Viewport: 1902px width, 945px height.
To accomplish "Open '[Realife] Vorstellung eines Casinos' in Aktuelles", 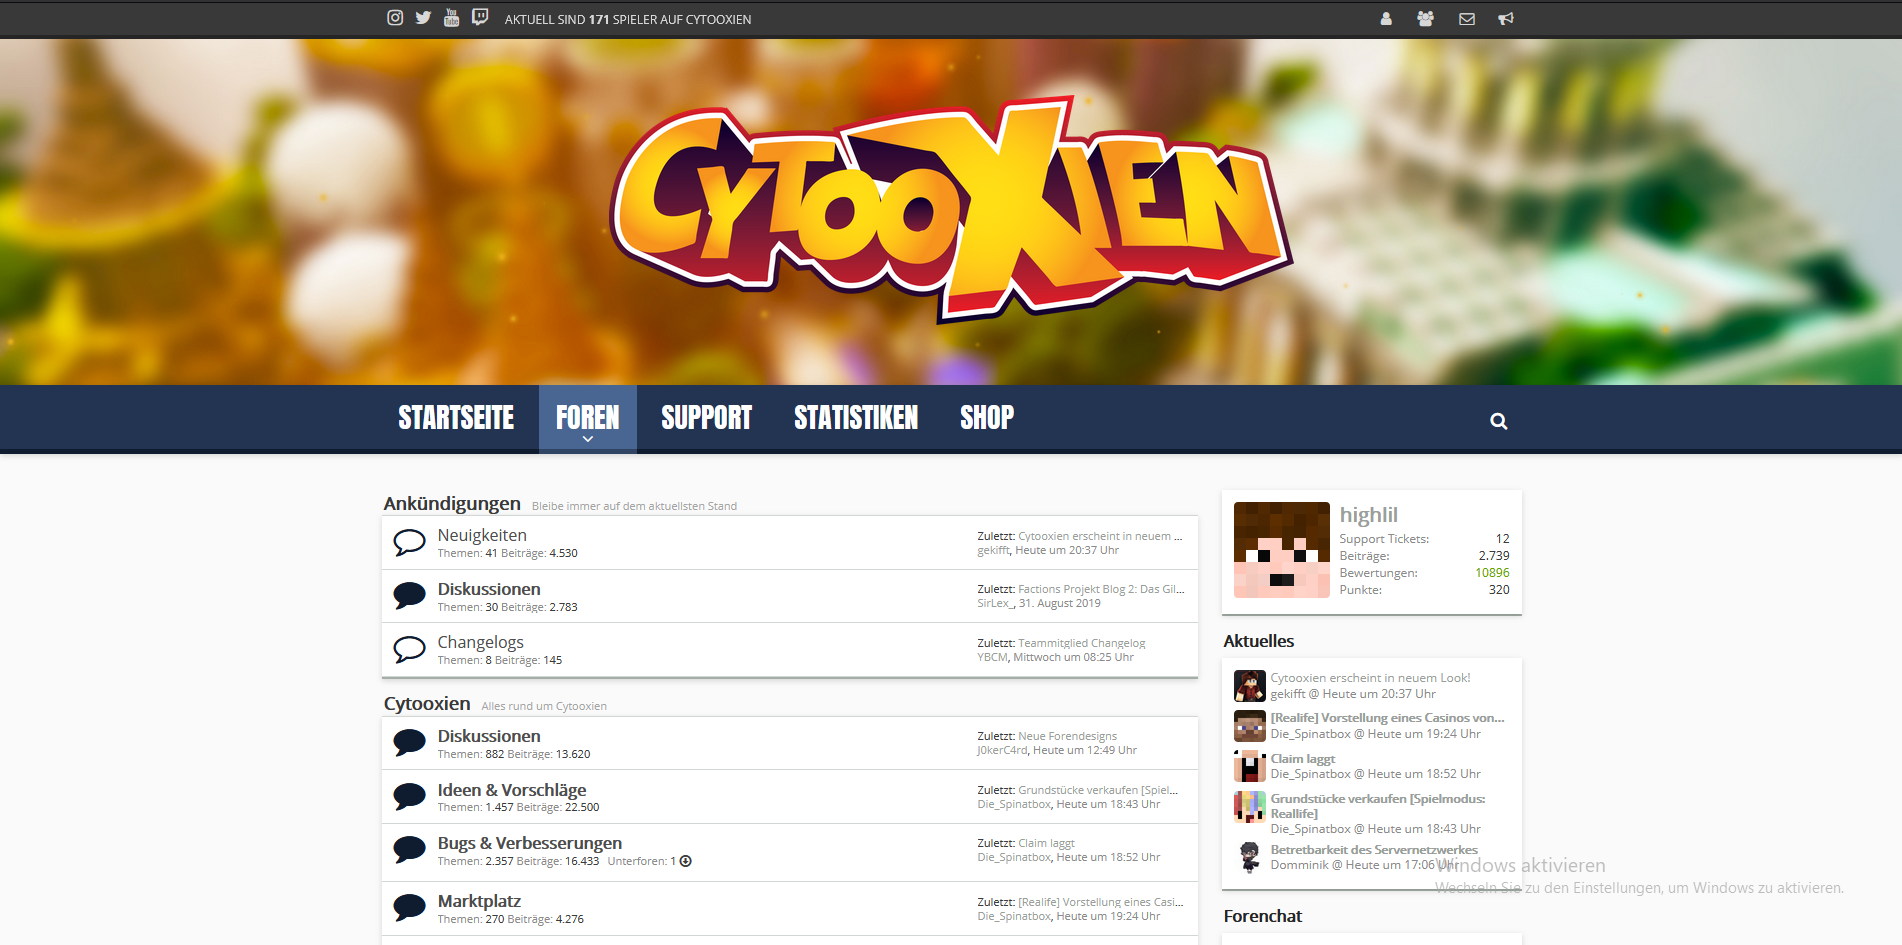I will coord(1387,718).
